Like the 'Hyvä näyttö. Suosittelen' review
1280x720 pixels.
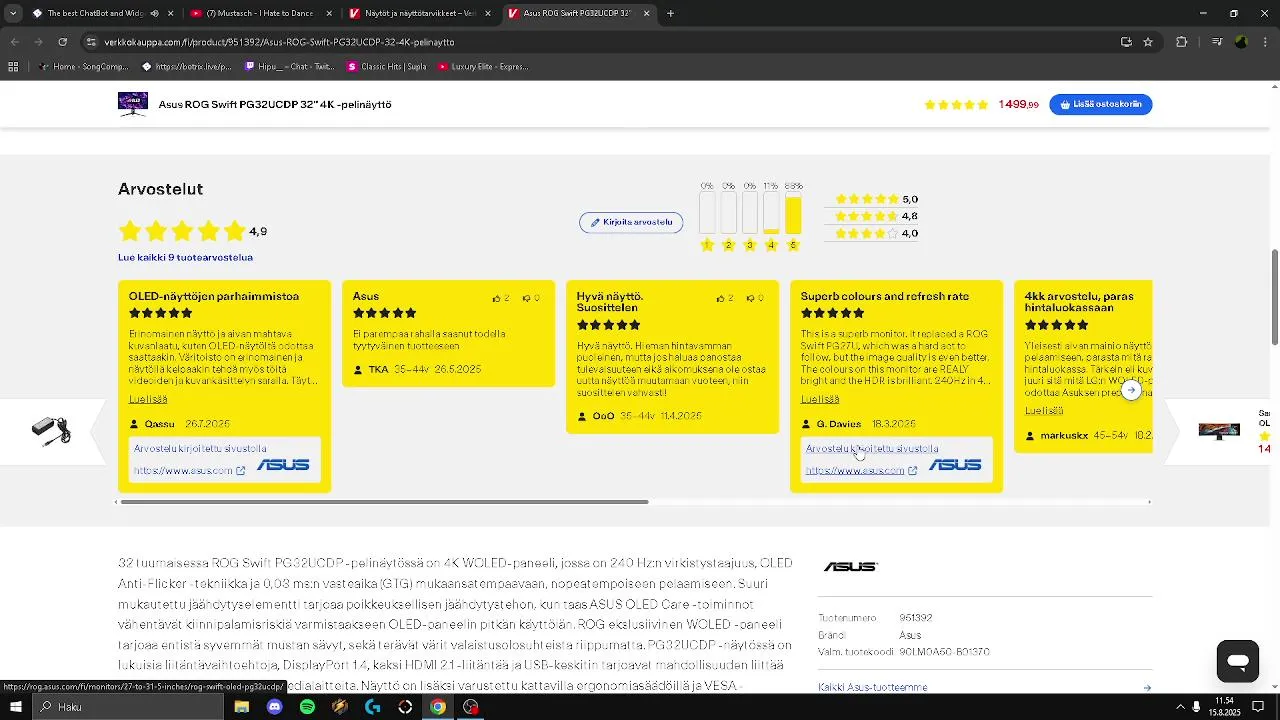point(720,298)
